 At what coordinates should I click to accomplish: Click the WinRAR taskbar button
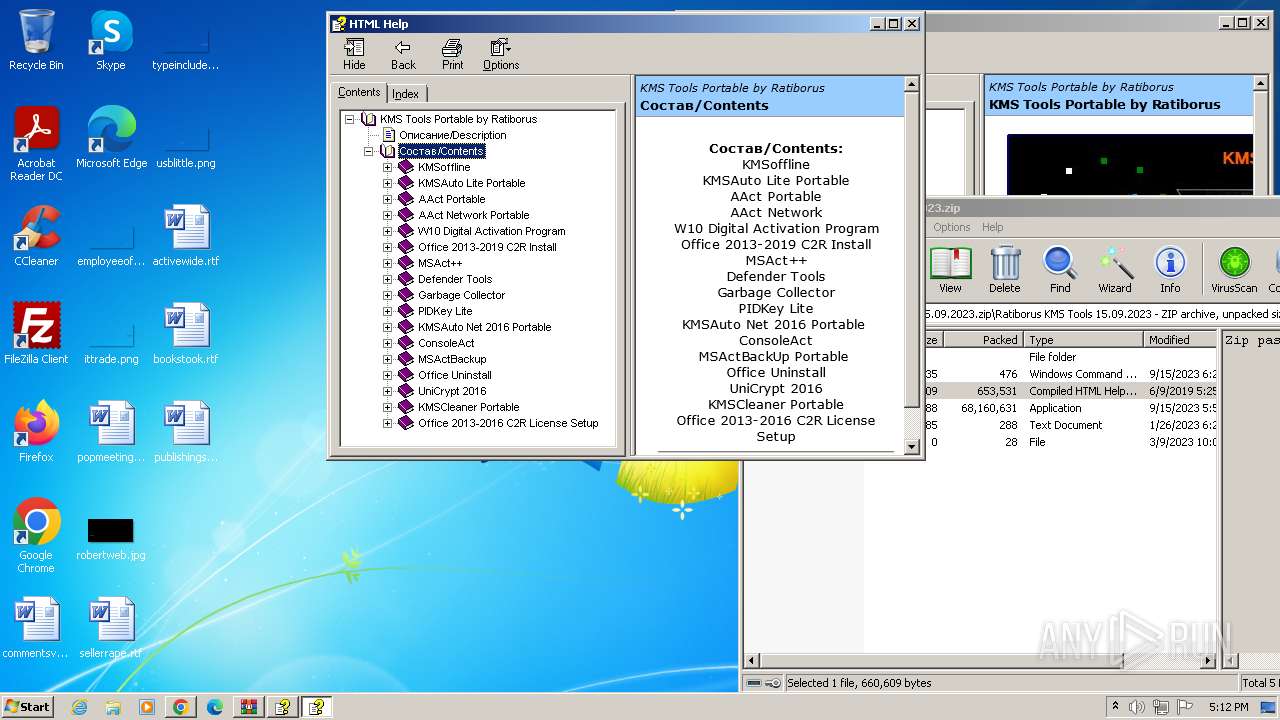(248, 707)
